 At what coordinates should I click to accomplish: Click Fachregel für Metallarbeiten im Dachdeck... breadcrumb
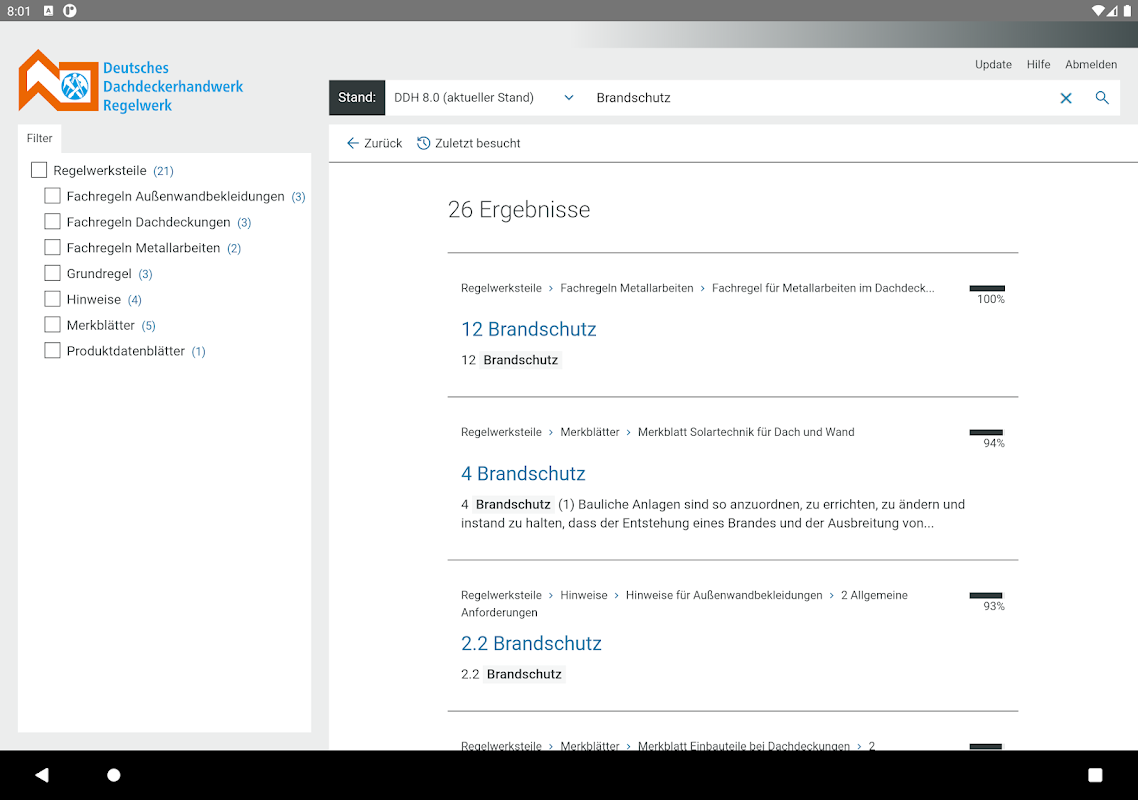click(822, 288)
